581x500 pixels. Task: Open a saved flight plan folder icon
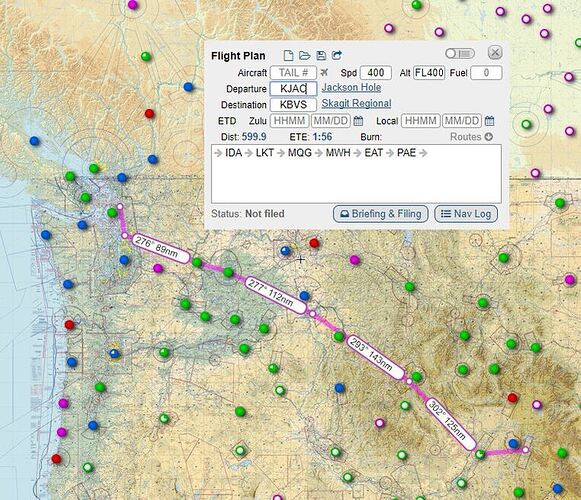tap(305, 56)
